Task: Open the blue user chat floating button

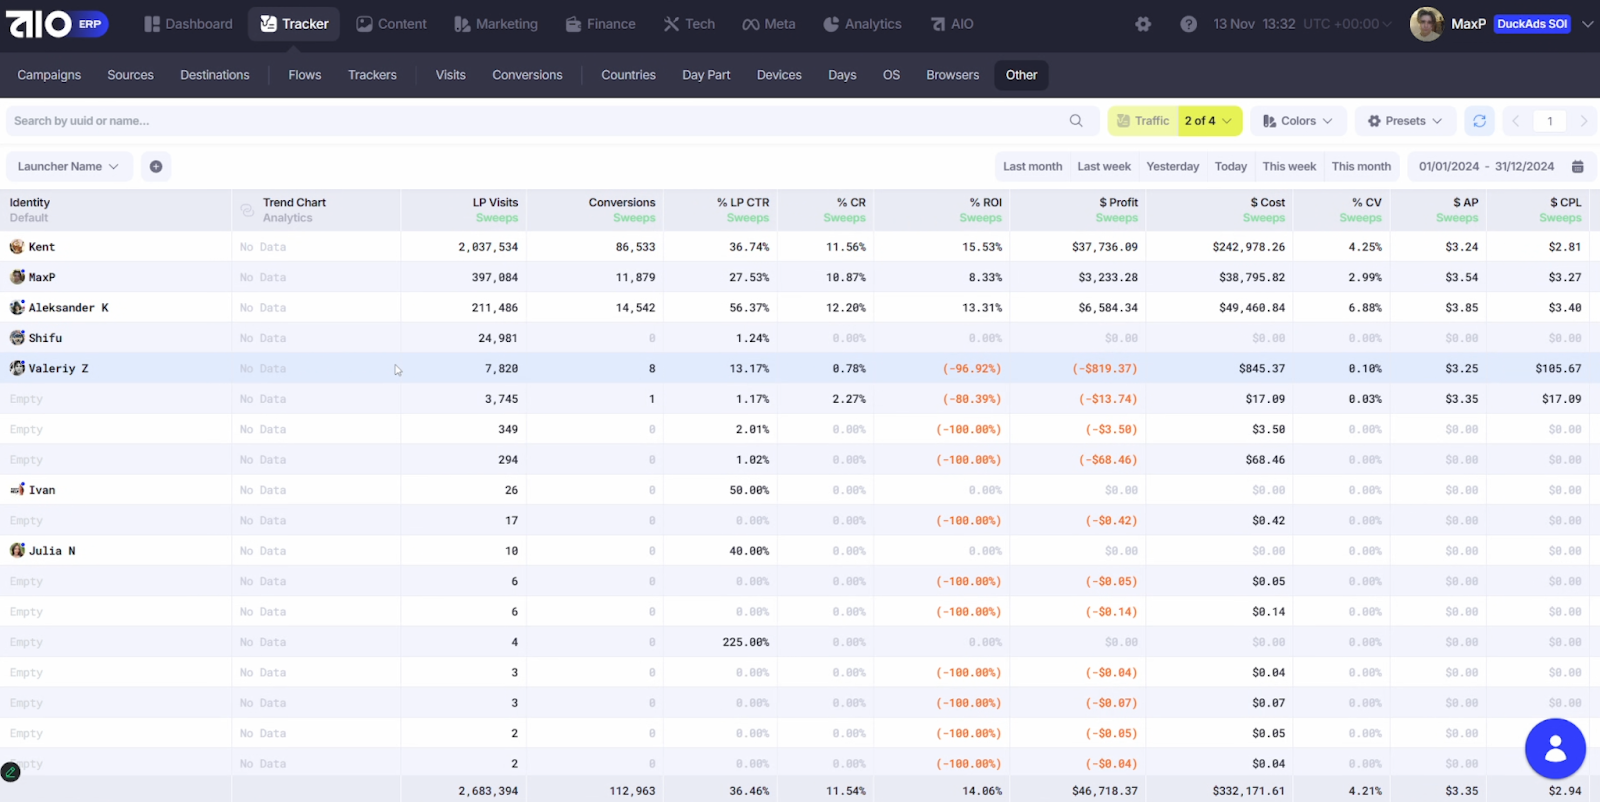Action: (1554, 748)
